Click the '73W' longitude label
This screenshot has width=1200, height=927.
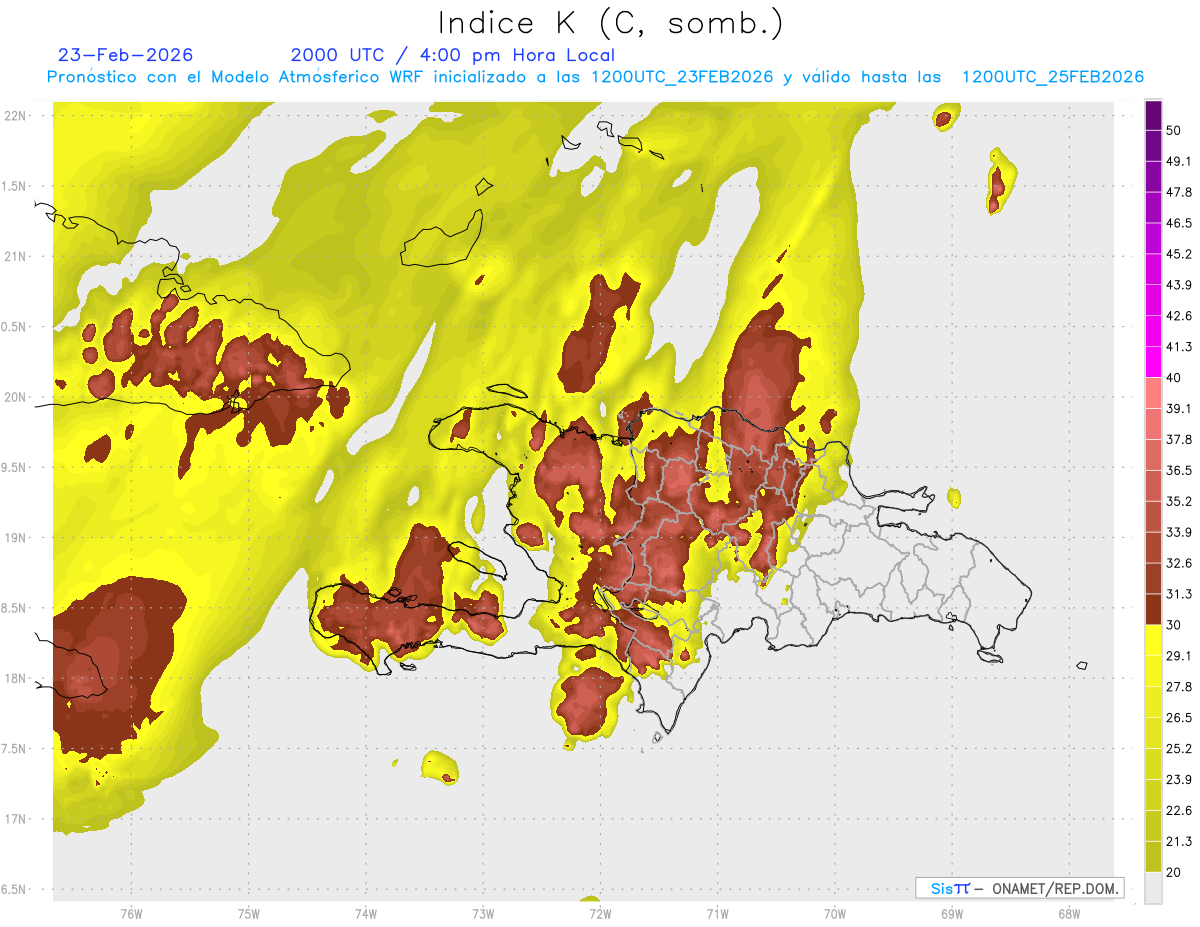pos(483,913)
